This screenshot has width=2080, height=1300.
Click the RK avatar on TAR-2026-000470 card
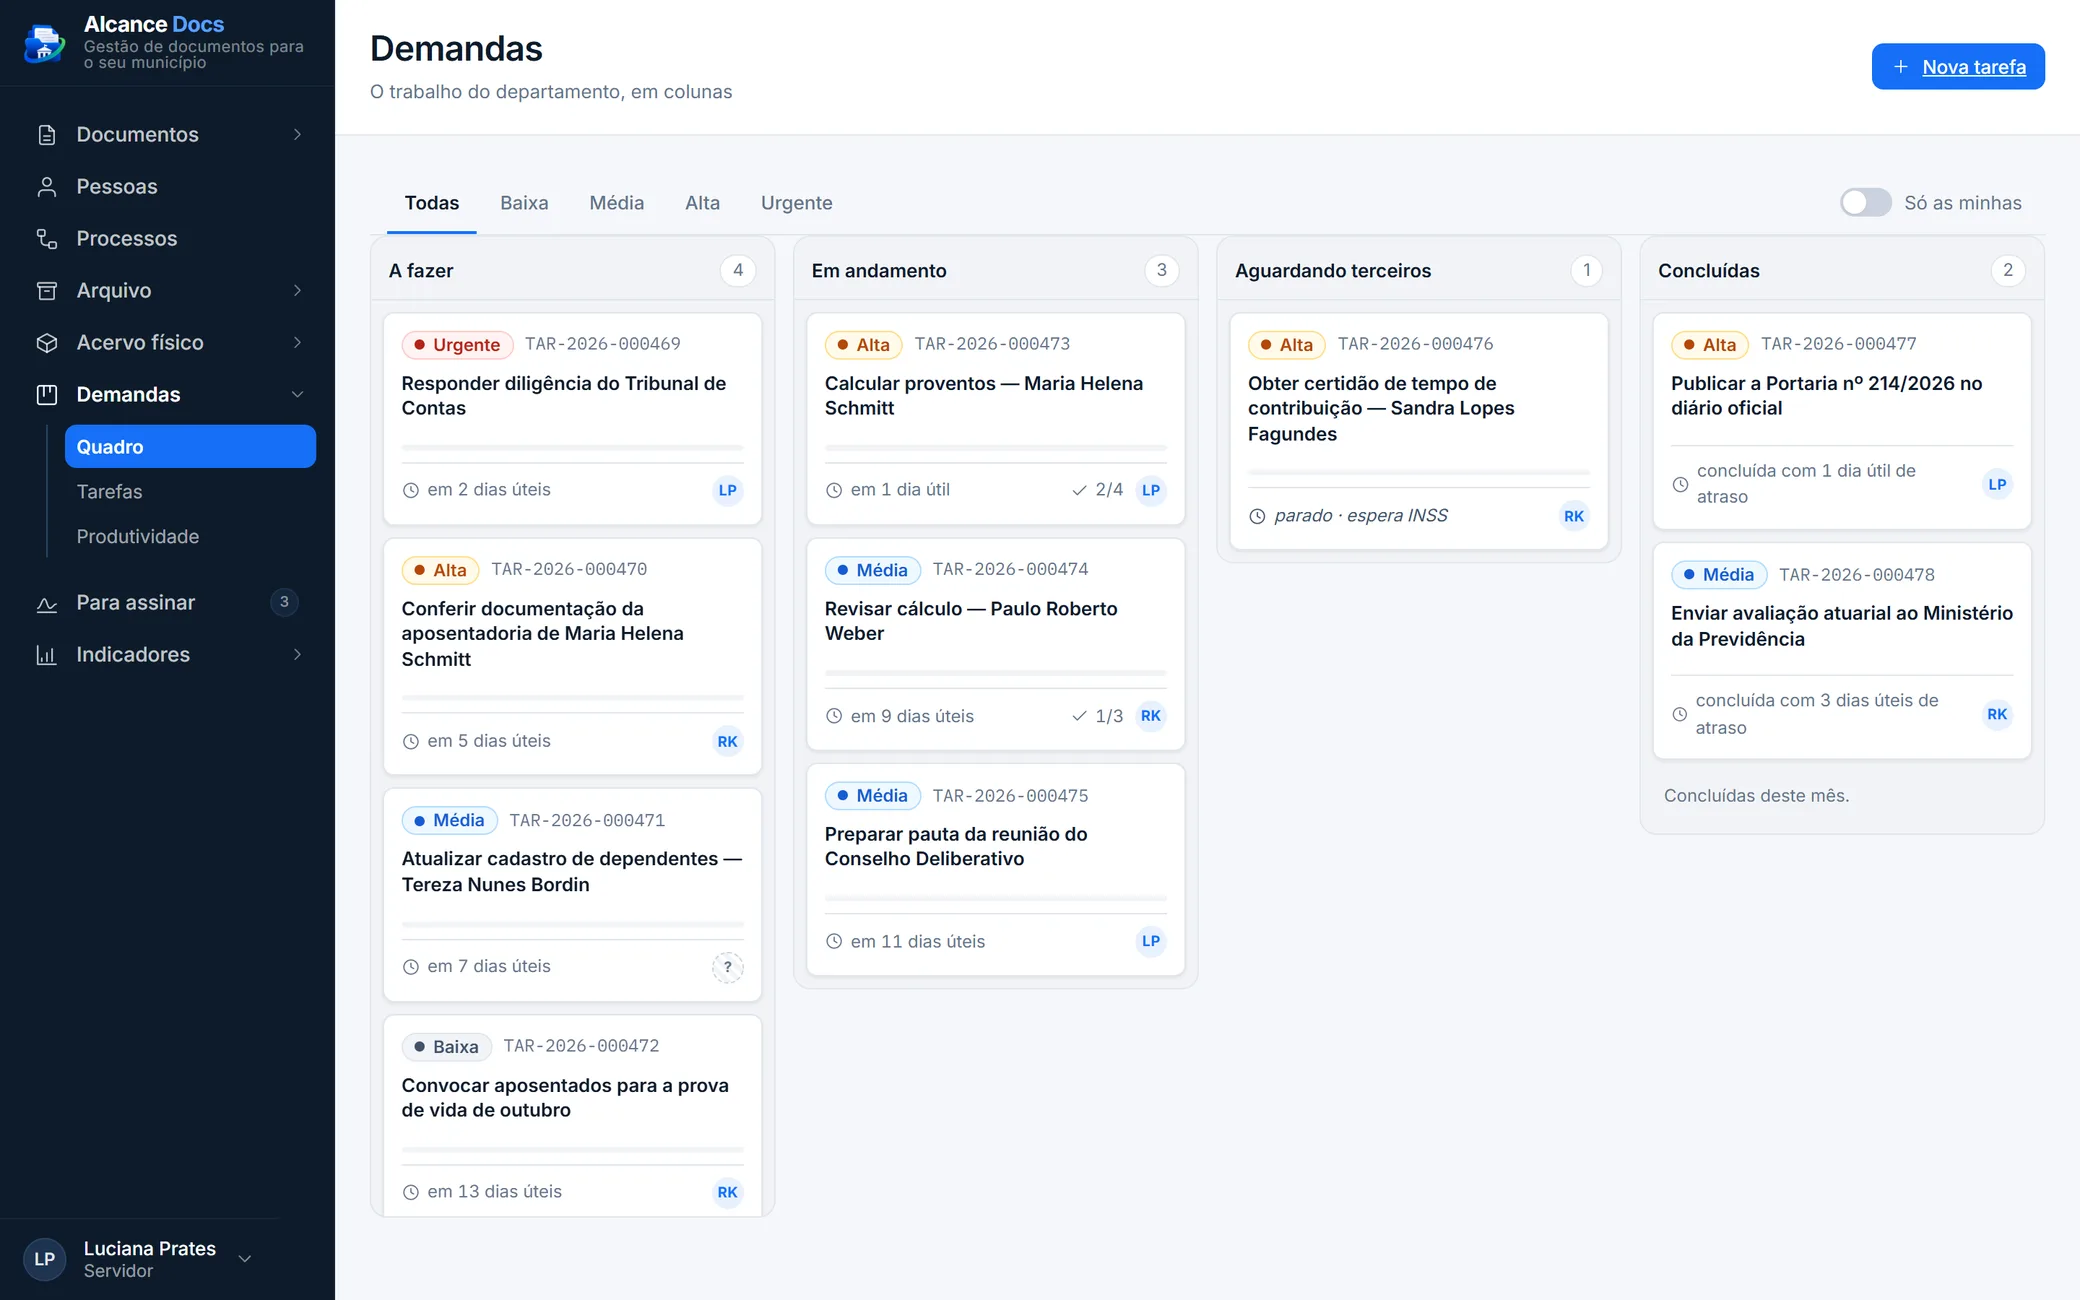click(x=727, y=741)
